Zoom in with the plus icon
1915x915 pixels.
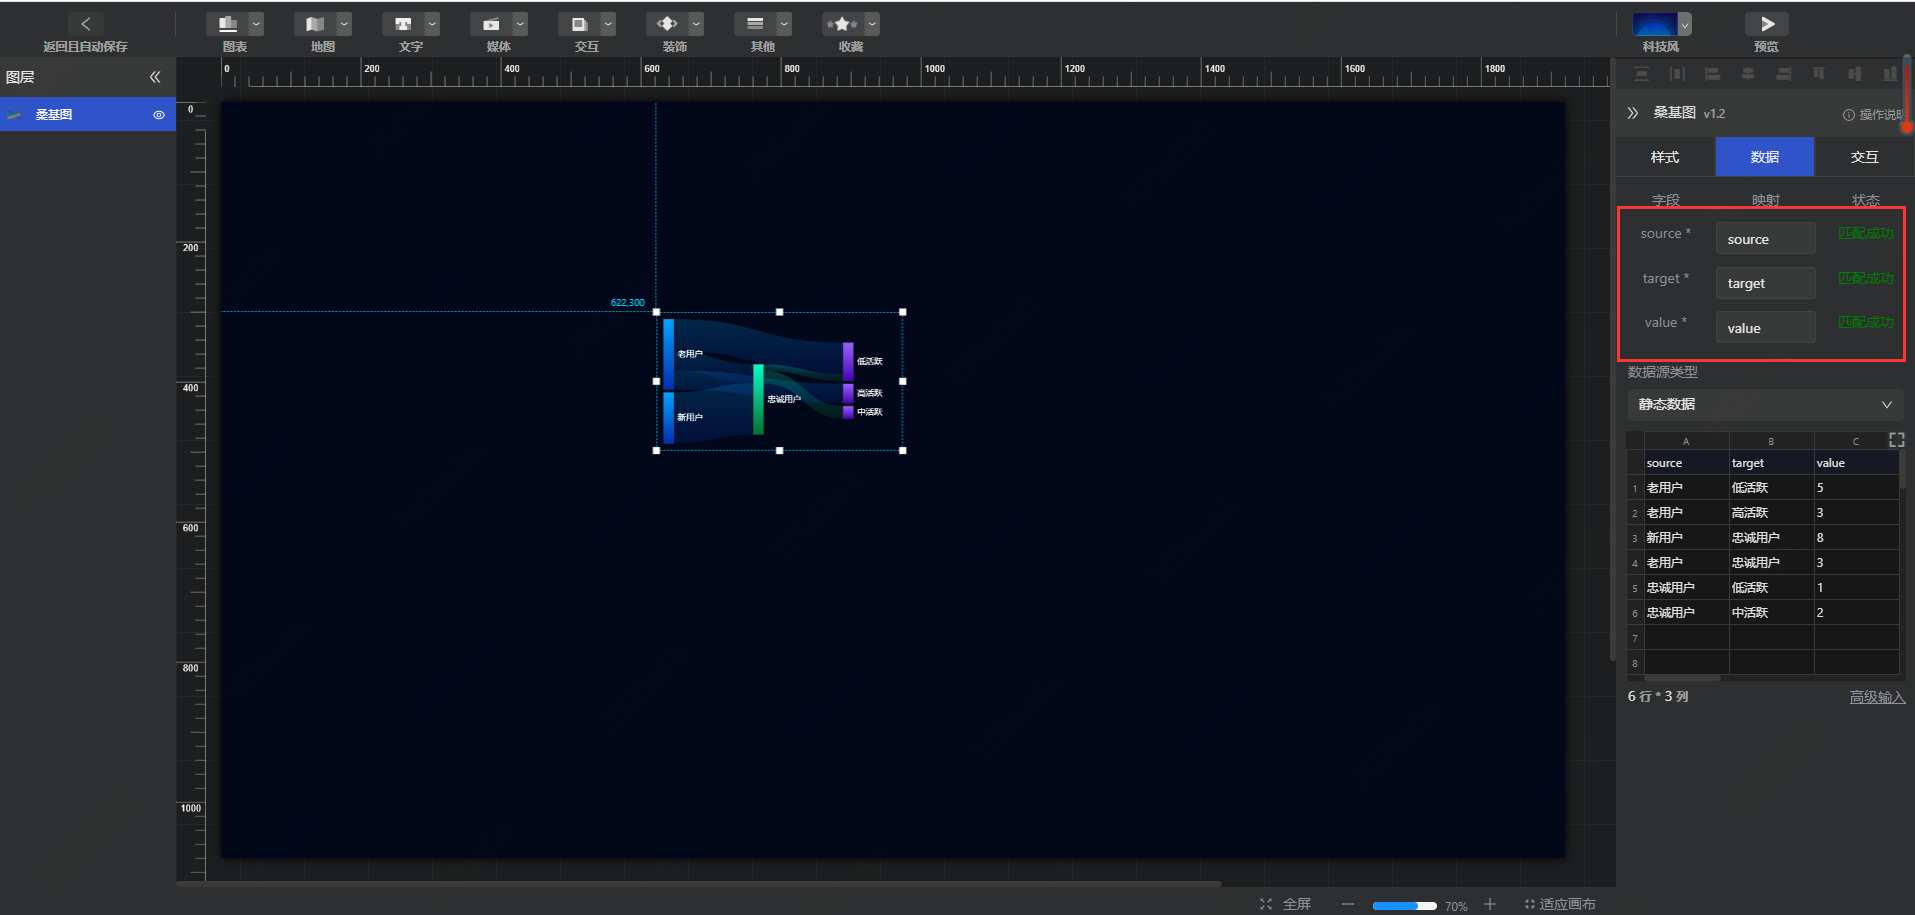click(1490, 904)
